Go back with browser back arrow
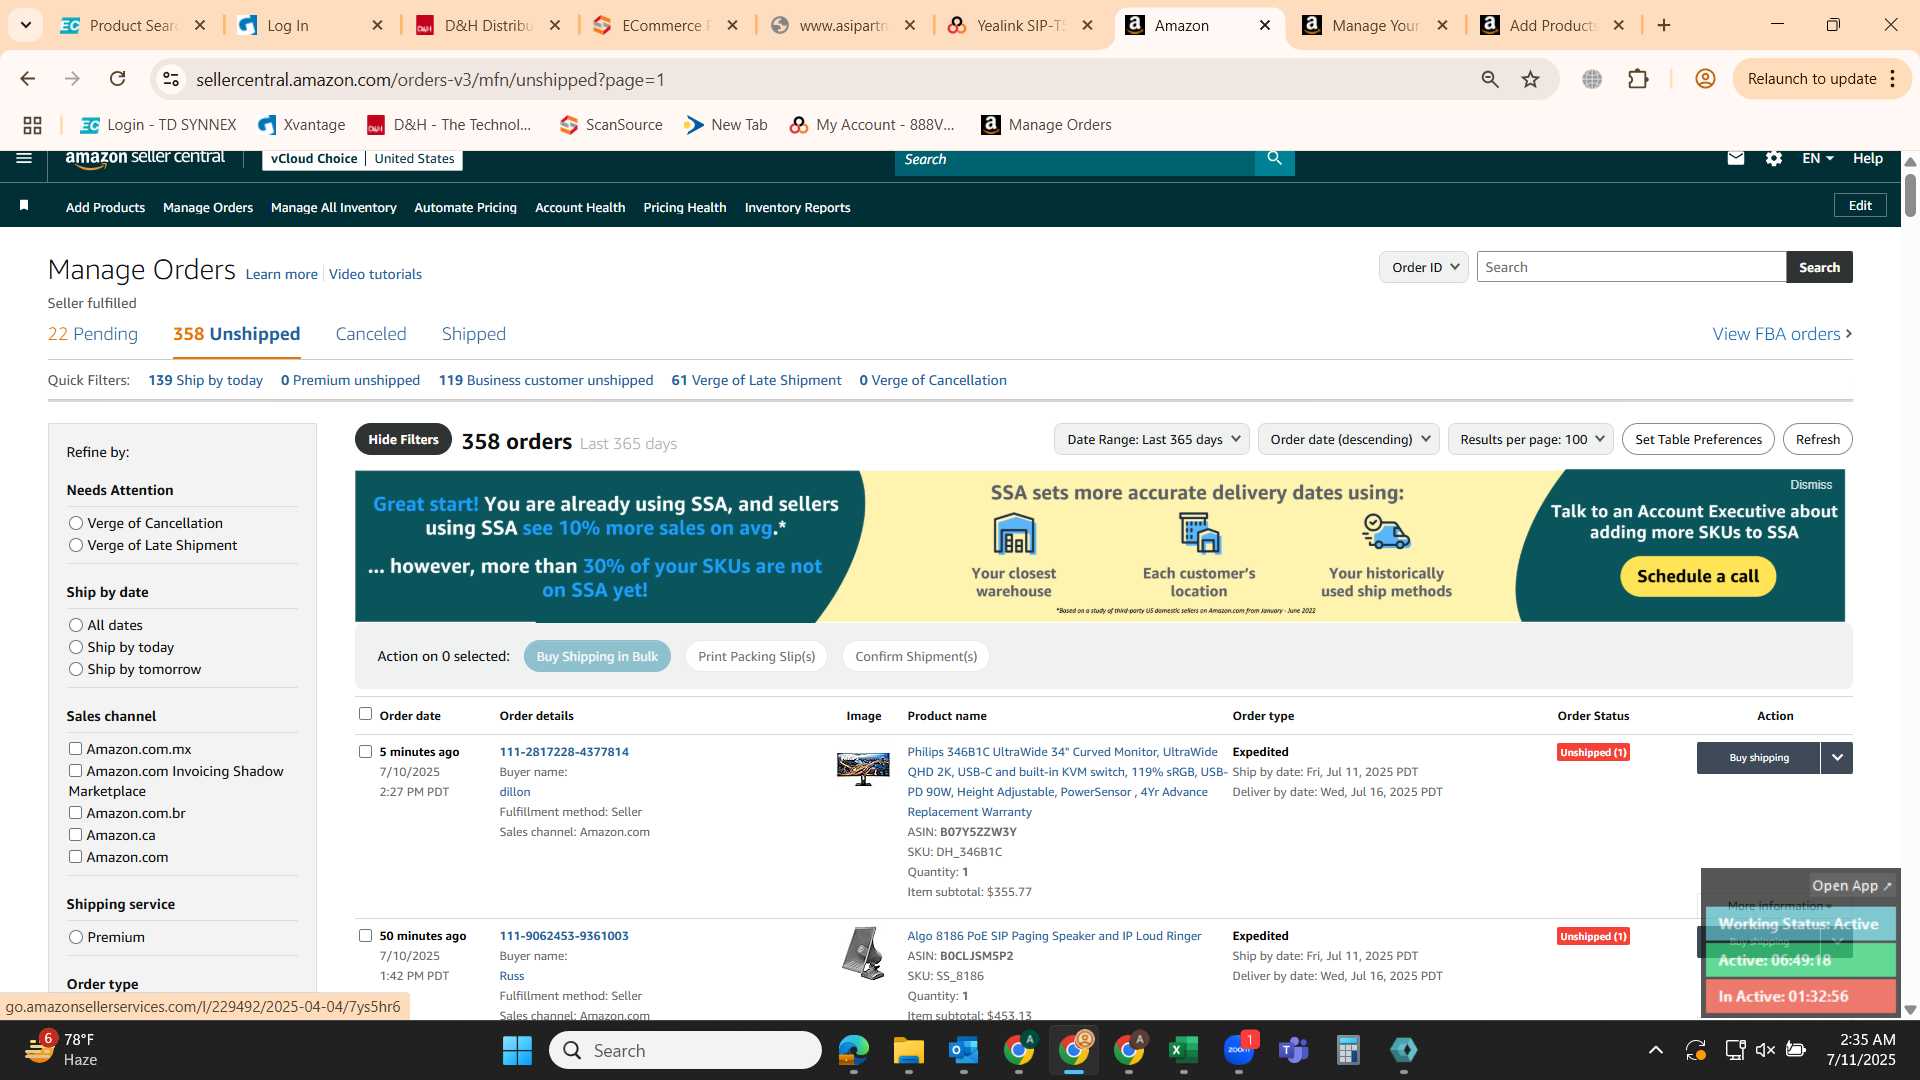 (x=28, y=79)
